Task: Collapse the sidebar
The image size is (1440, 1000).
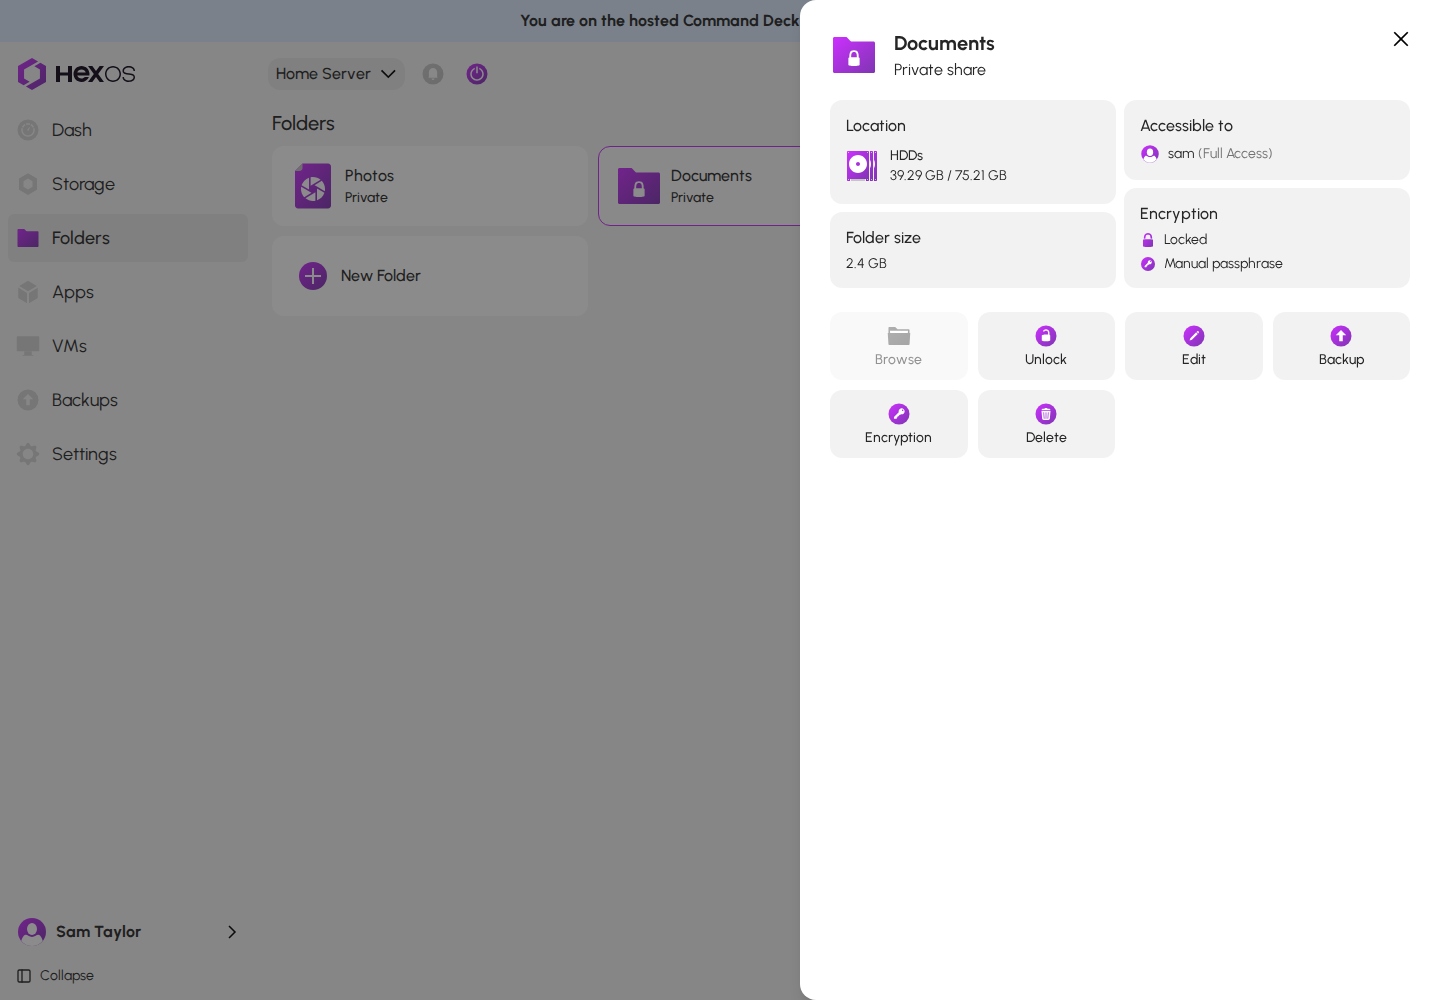Action: tap(56, 976)
